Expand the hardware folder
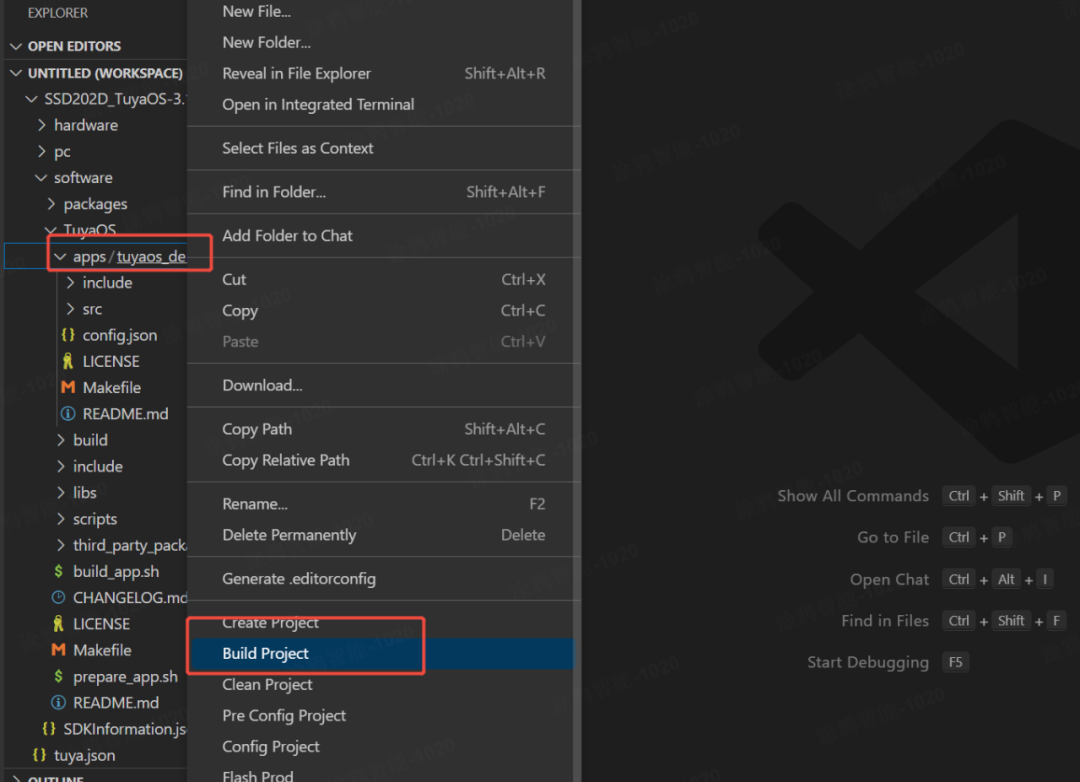This screenshot has width=1080, height=782. [x=41, y=125]
